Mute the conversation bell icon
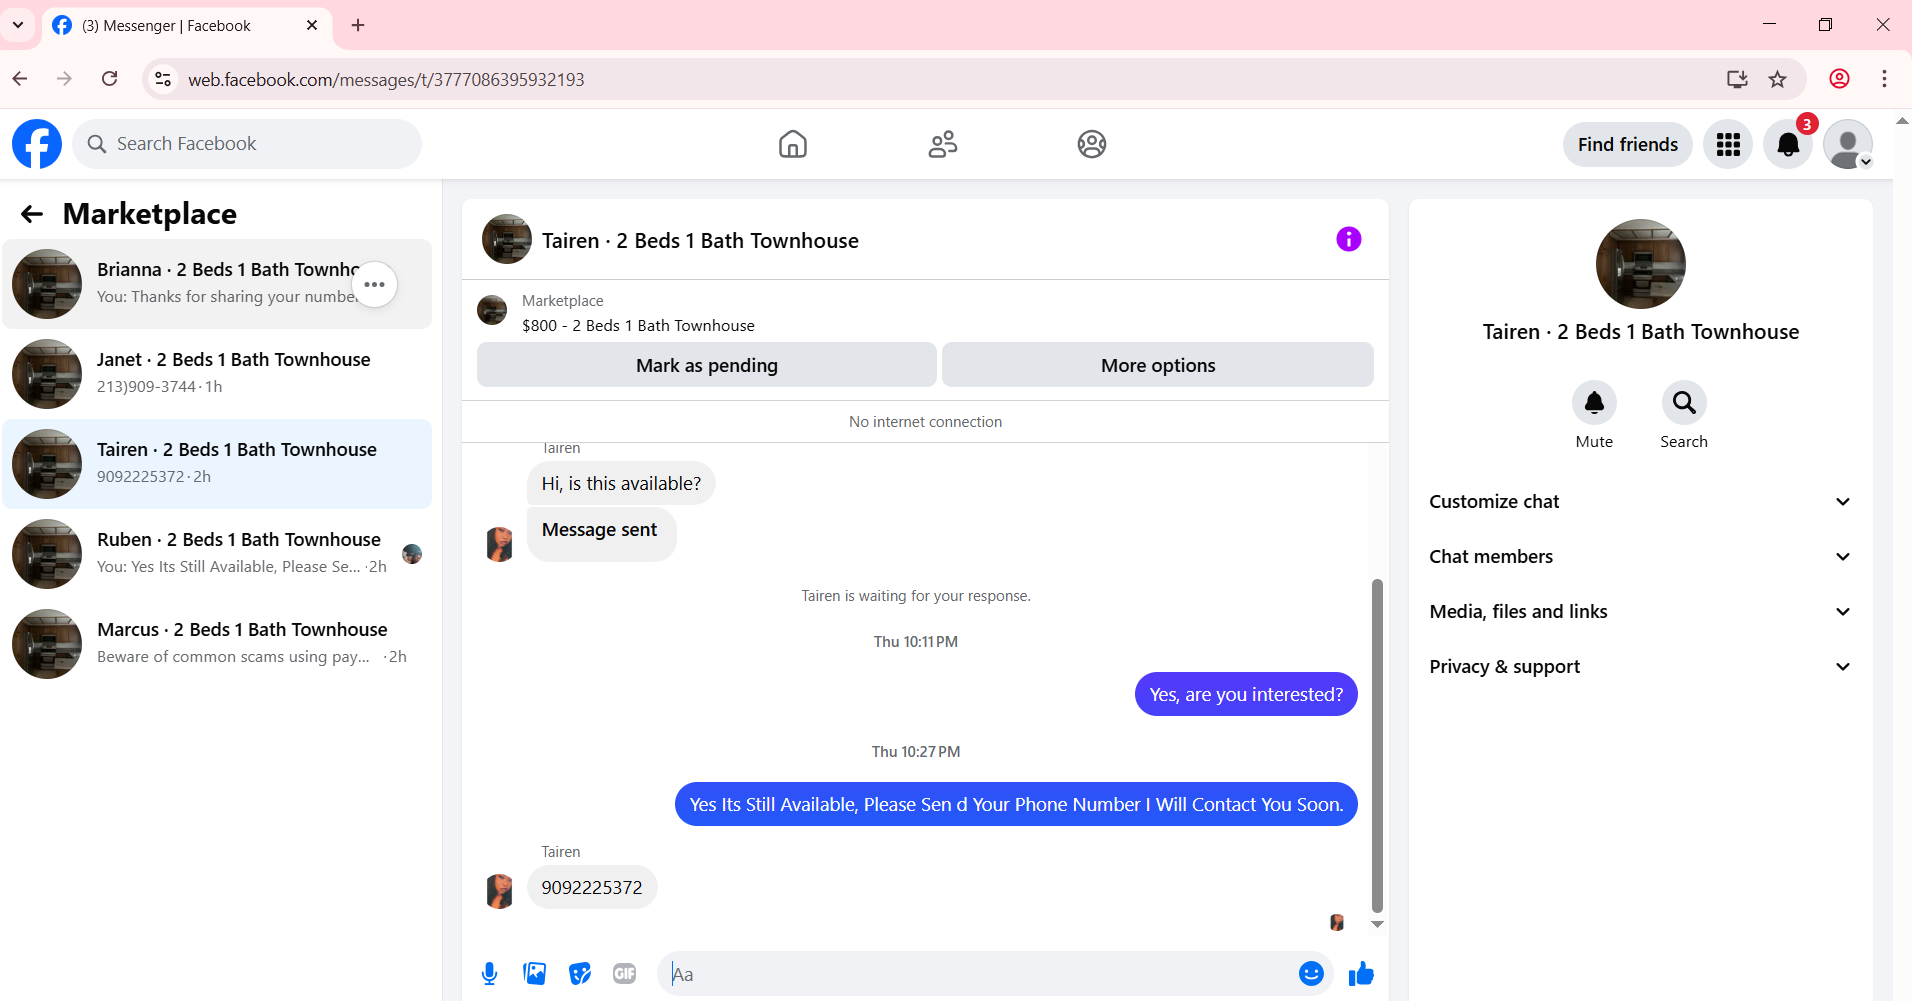 pos(1594,403)
